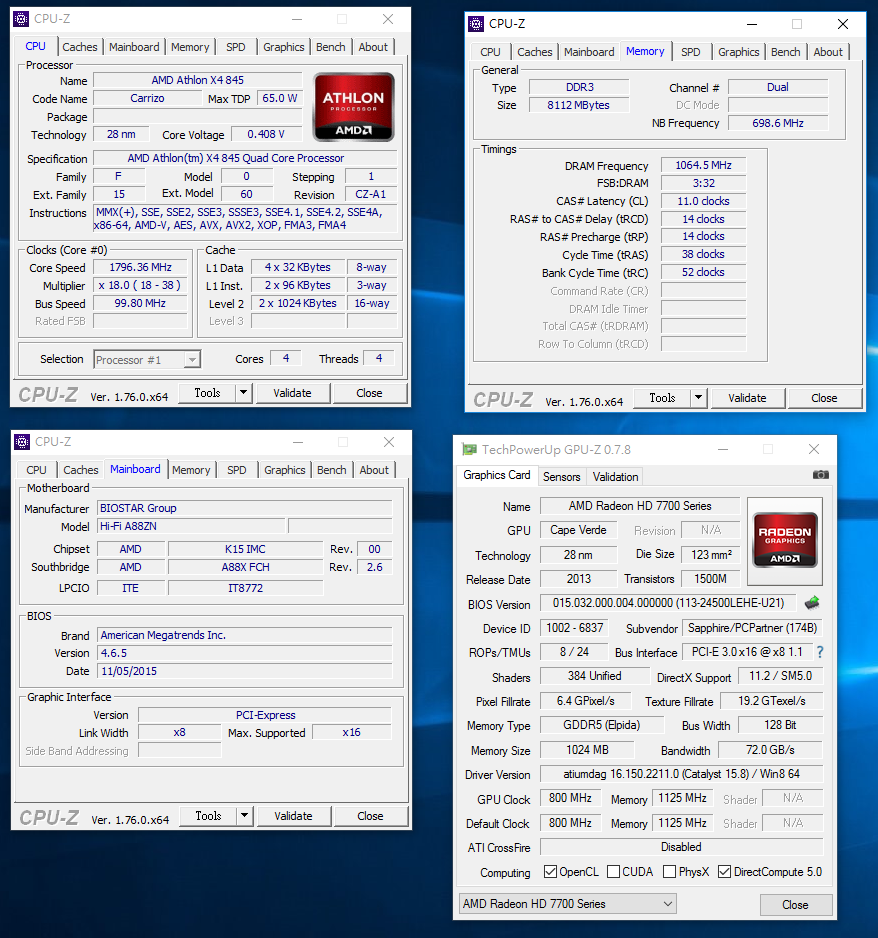Click the GPU-Z BIOS Version field

[668, 603]
